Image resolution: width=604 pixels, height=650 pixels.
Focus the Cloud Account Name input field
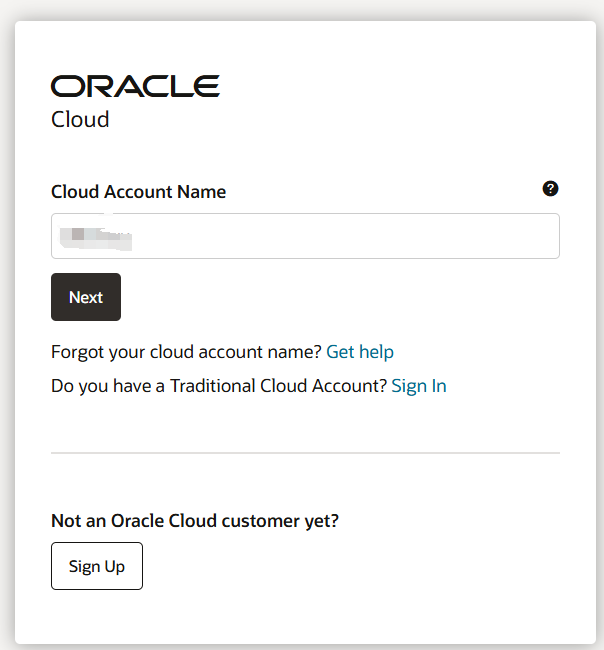click(x=305, y=236)
